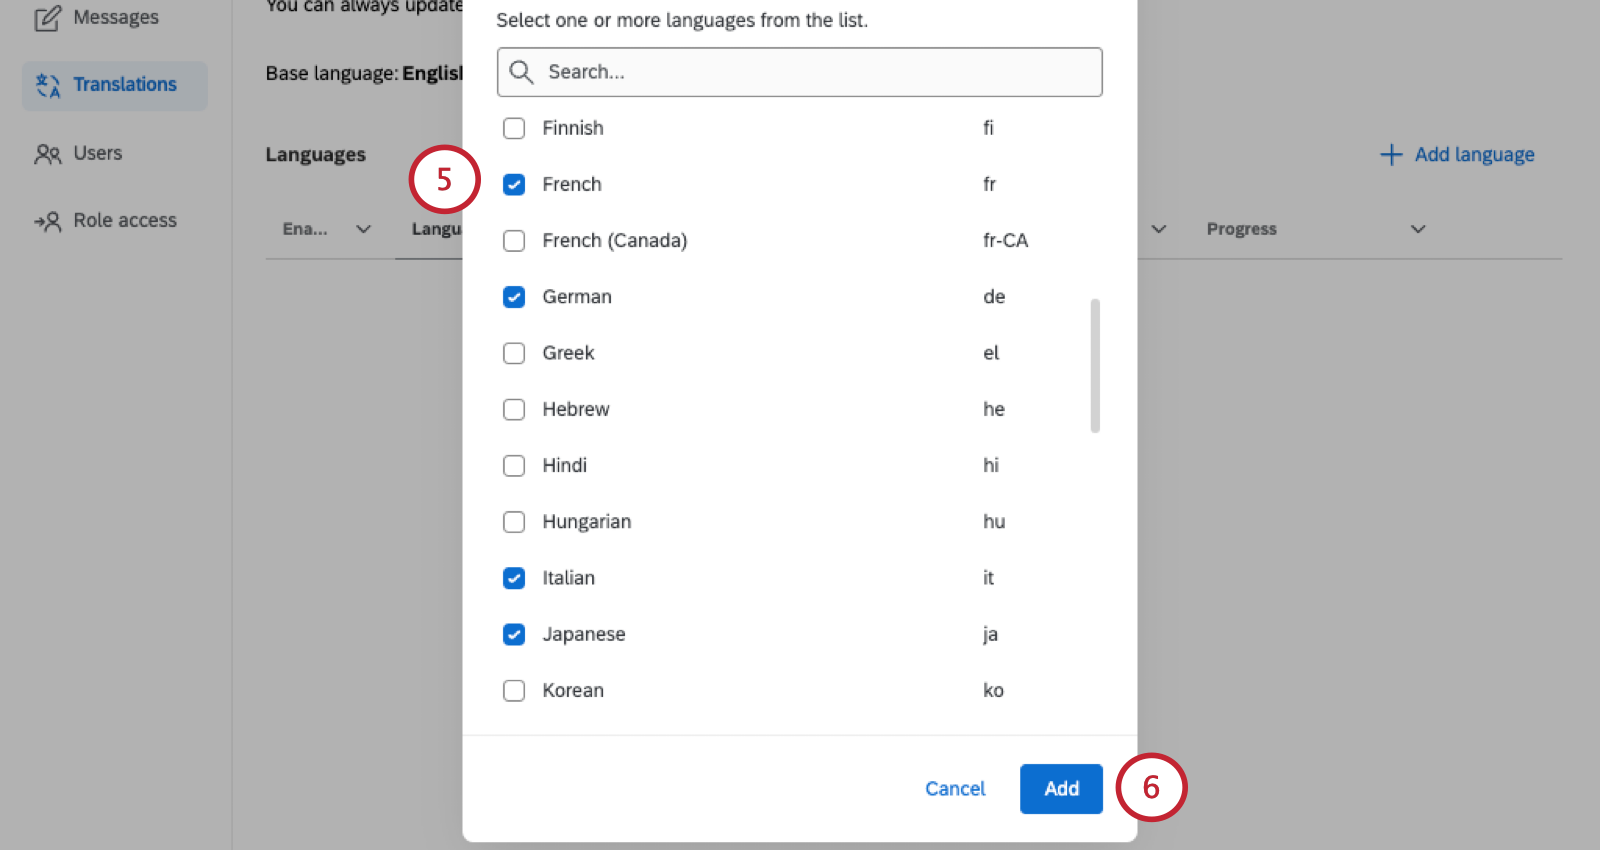Click the Progress column header
The width and height of the screenshot is (1600, 850).
[1242, 229]
